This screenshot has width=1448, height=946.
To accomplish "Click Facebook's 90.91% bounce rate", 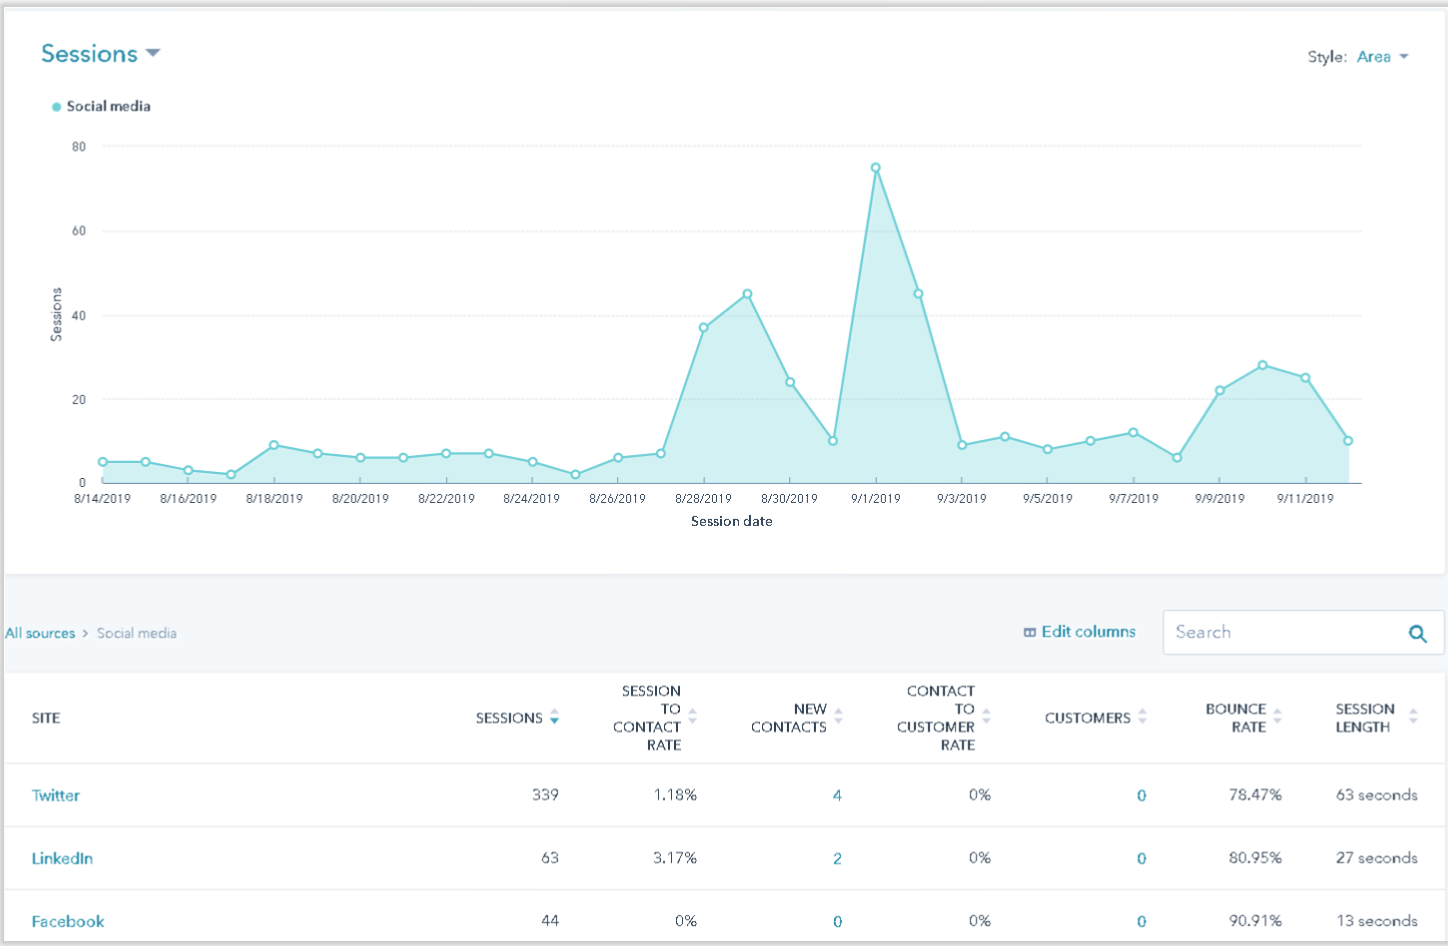I will pyautogui.click(x=1255, y=921).
